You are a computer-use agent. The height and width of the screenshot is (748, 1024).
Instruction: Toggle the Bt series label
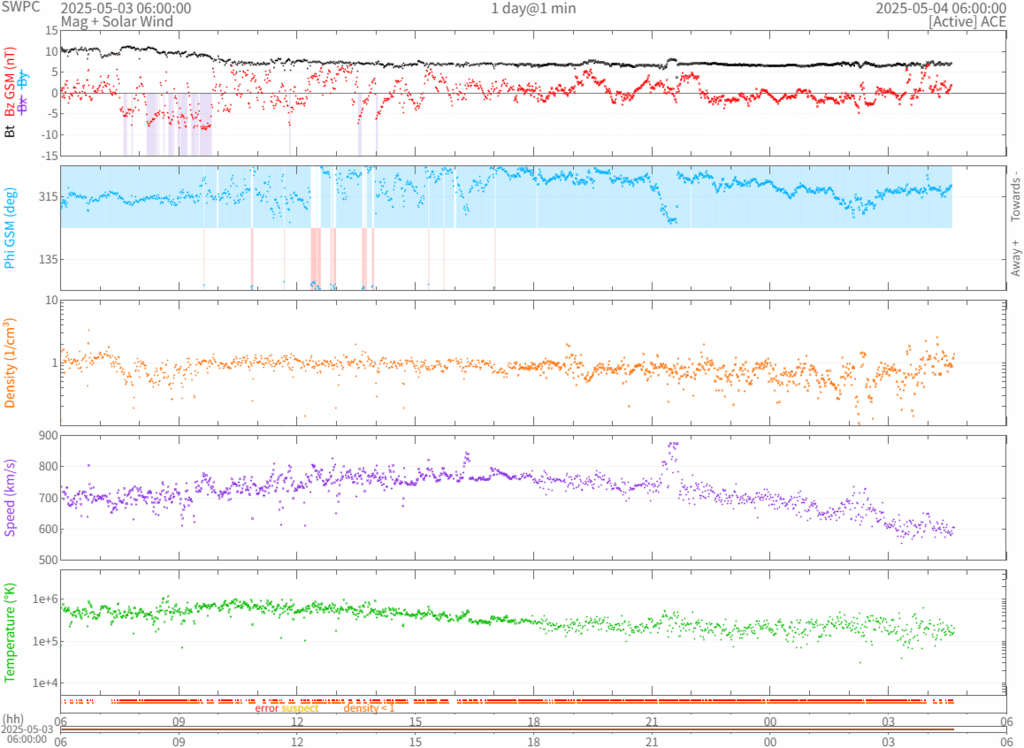pos(10,130)
